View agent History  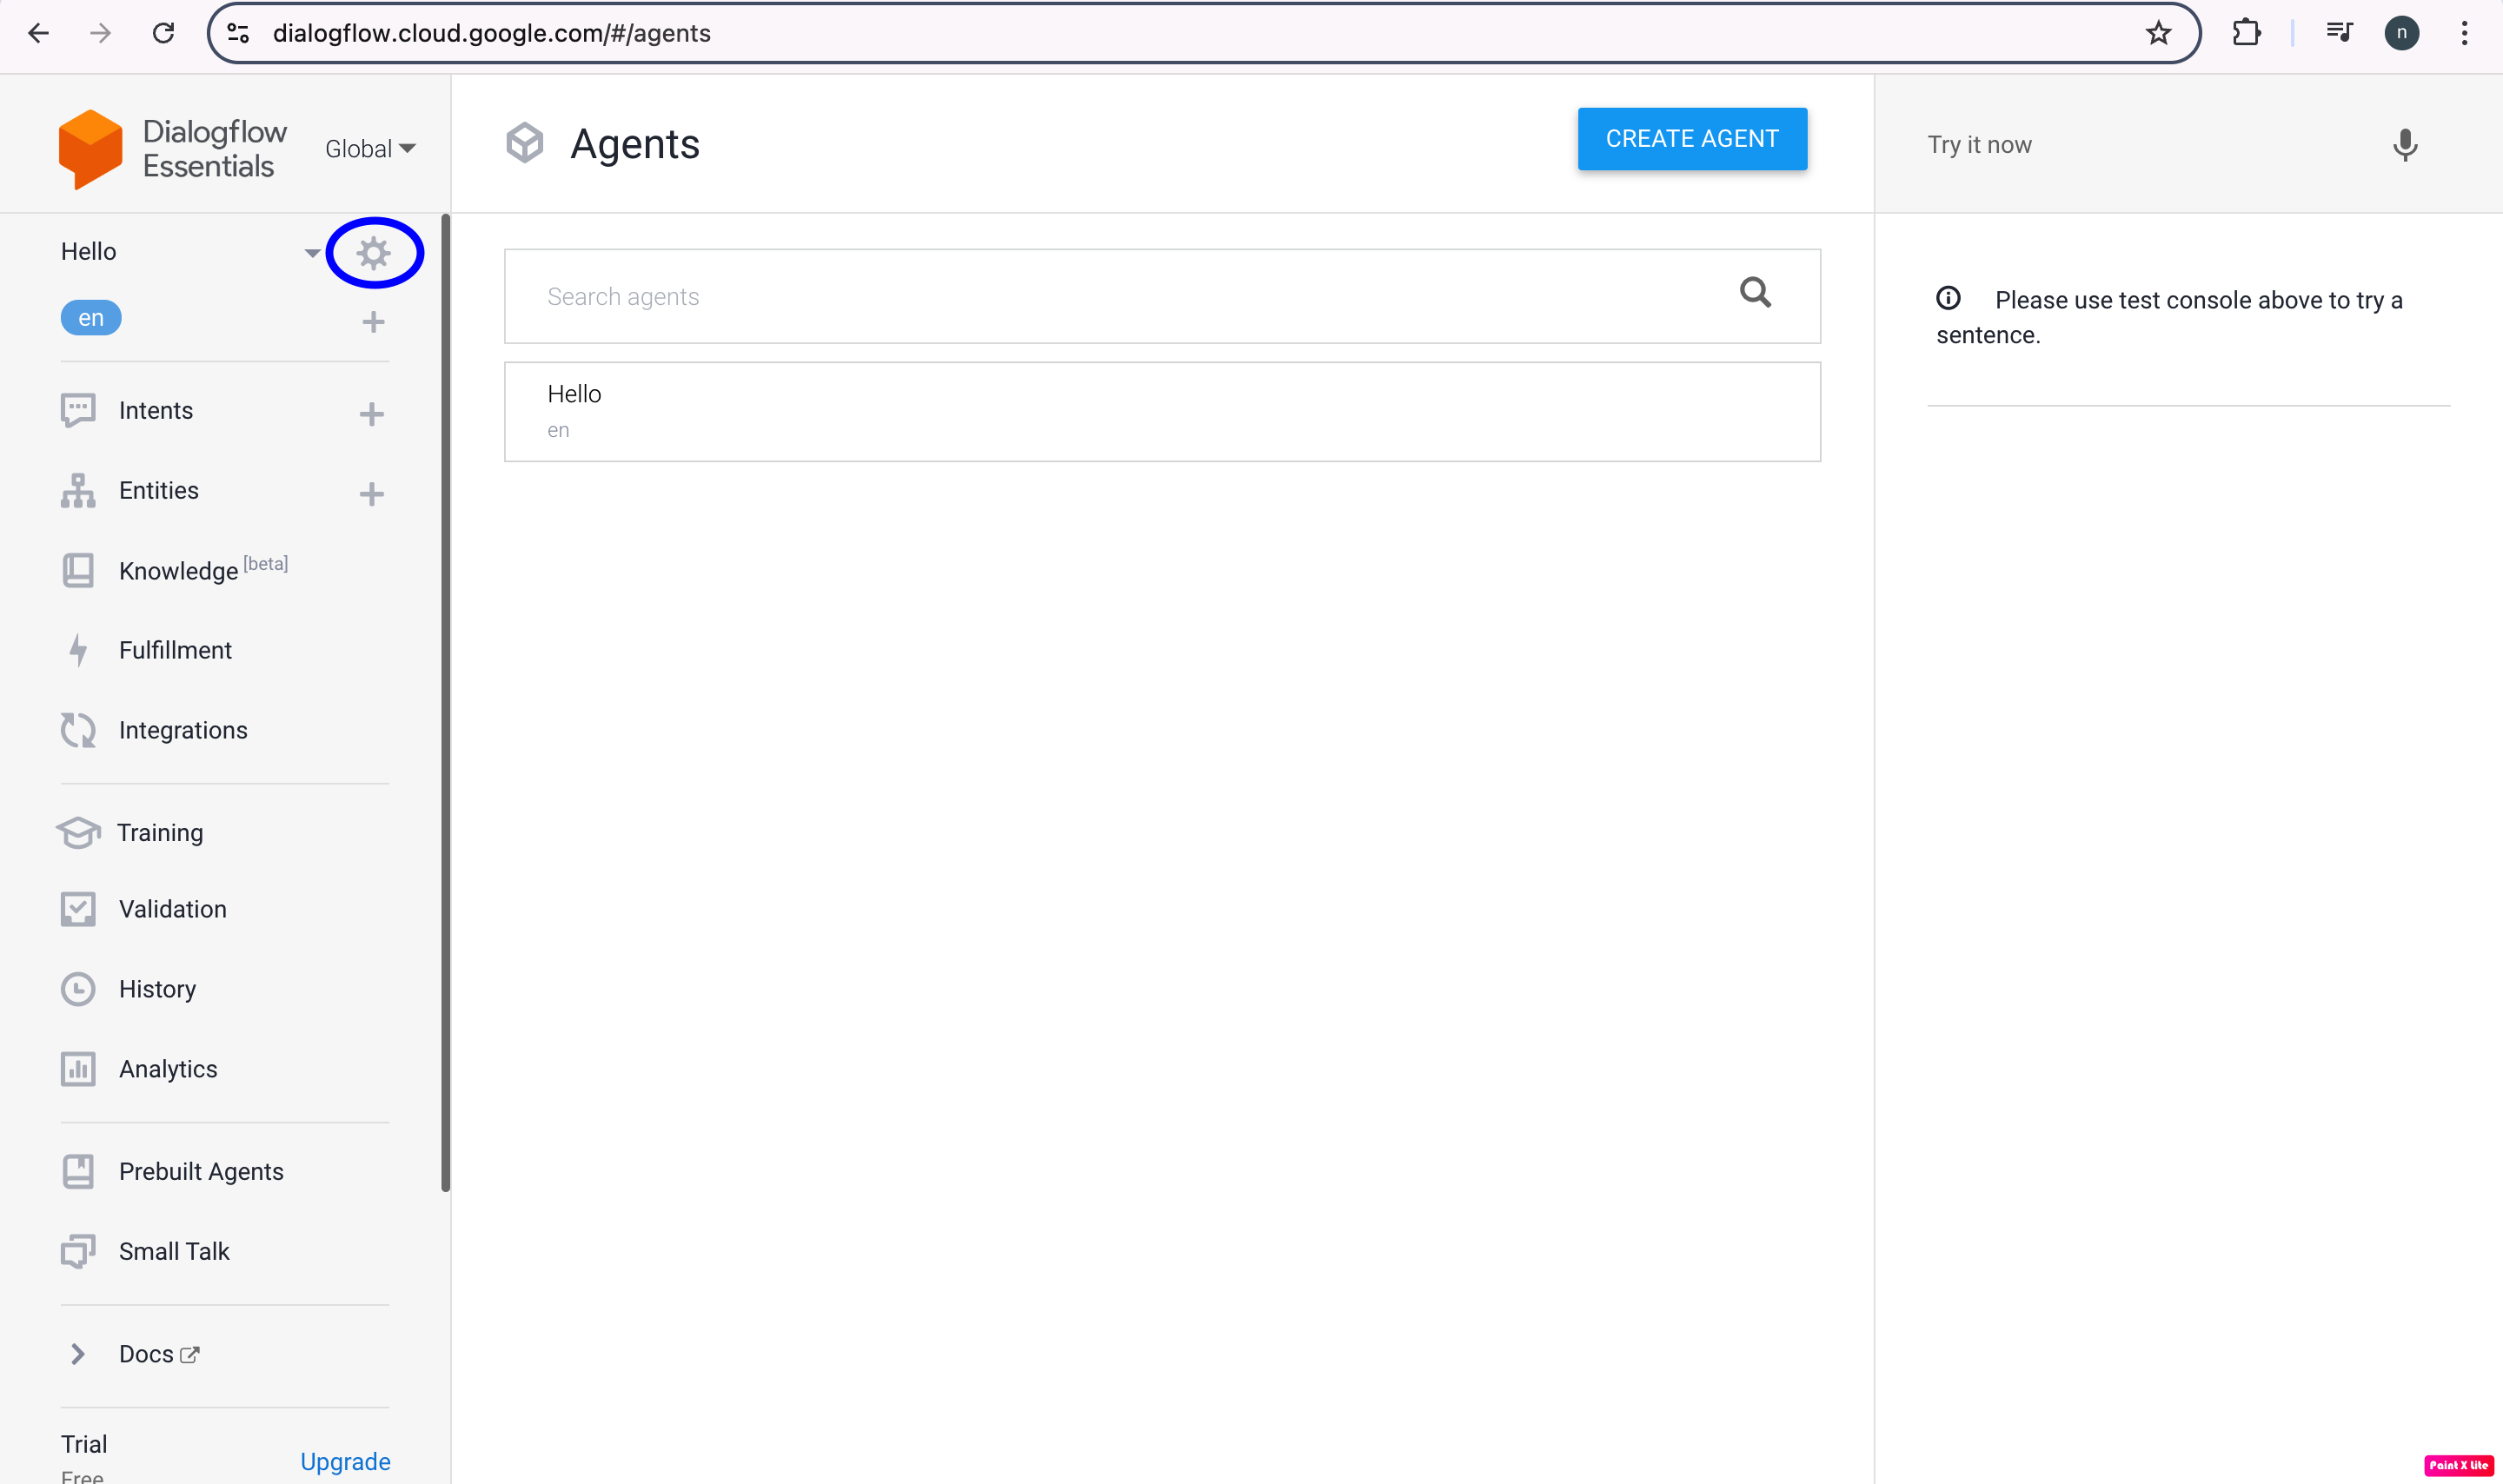[157, 988]
